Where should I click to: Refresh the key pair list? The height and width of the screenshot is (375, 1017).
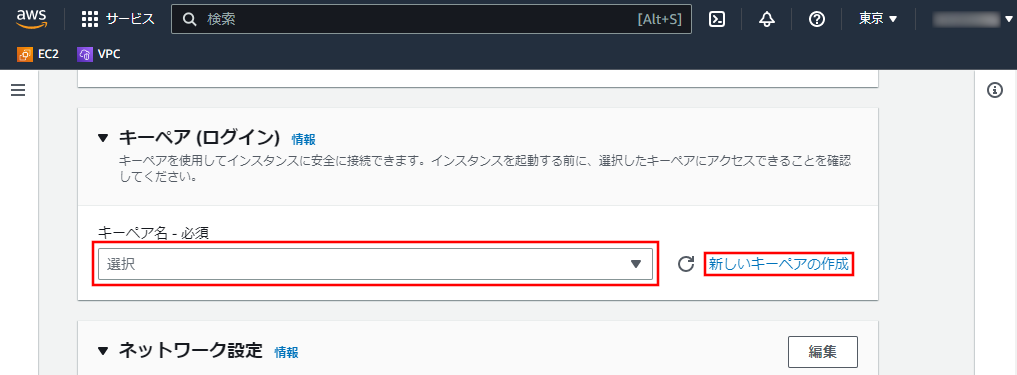(x=686, y=264)
